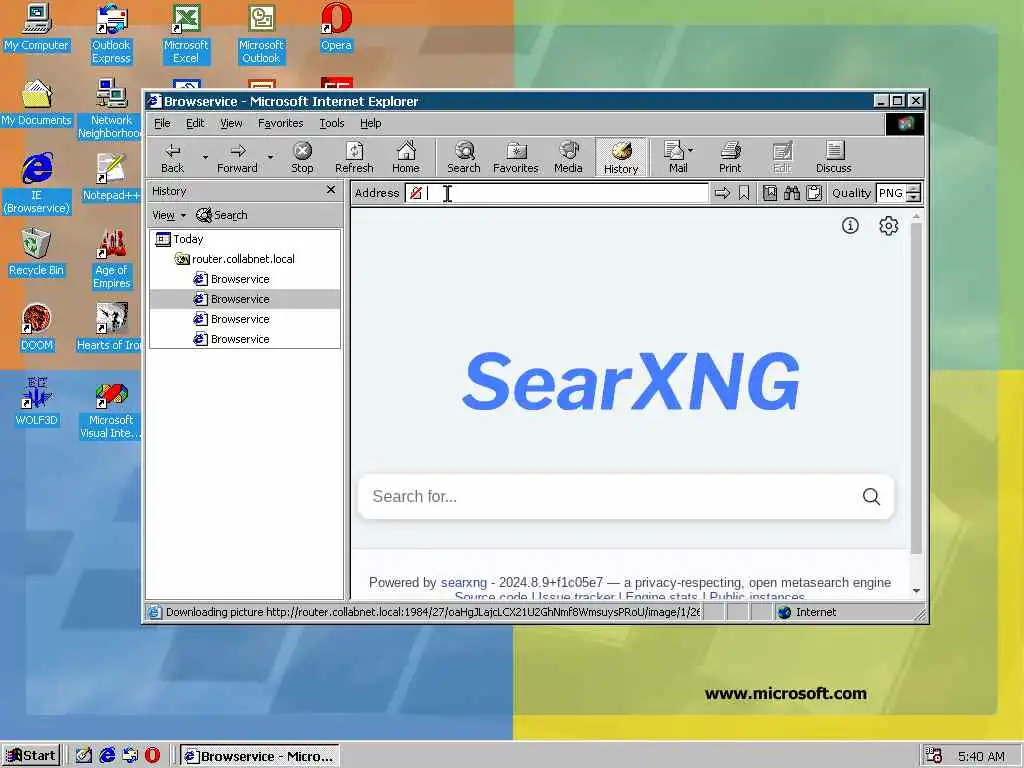Click Internet Explorer quick launch icon

[107, 756]
